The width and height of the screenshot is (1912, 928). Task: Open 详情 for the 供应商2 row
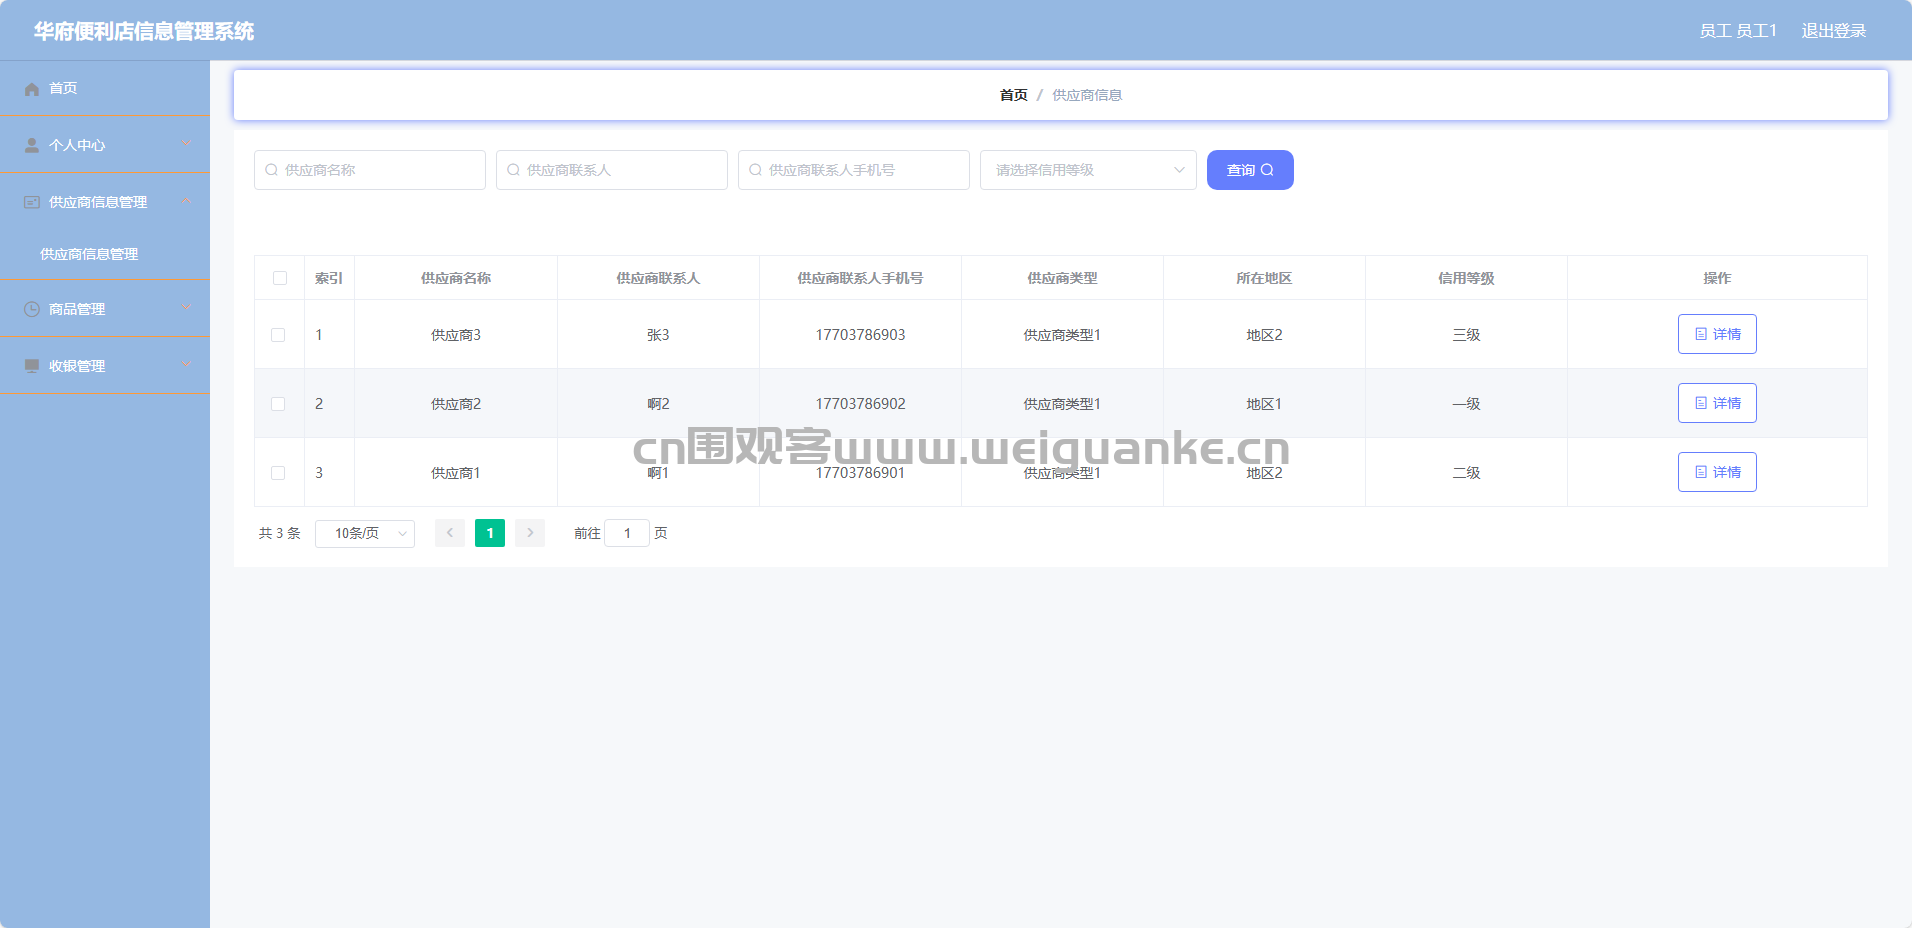[x=1716, y=403]
